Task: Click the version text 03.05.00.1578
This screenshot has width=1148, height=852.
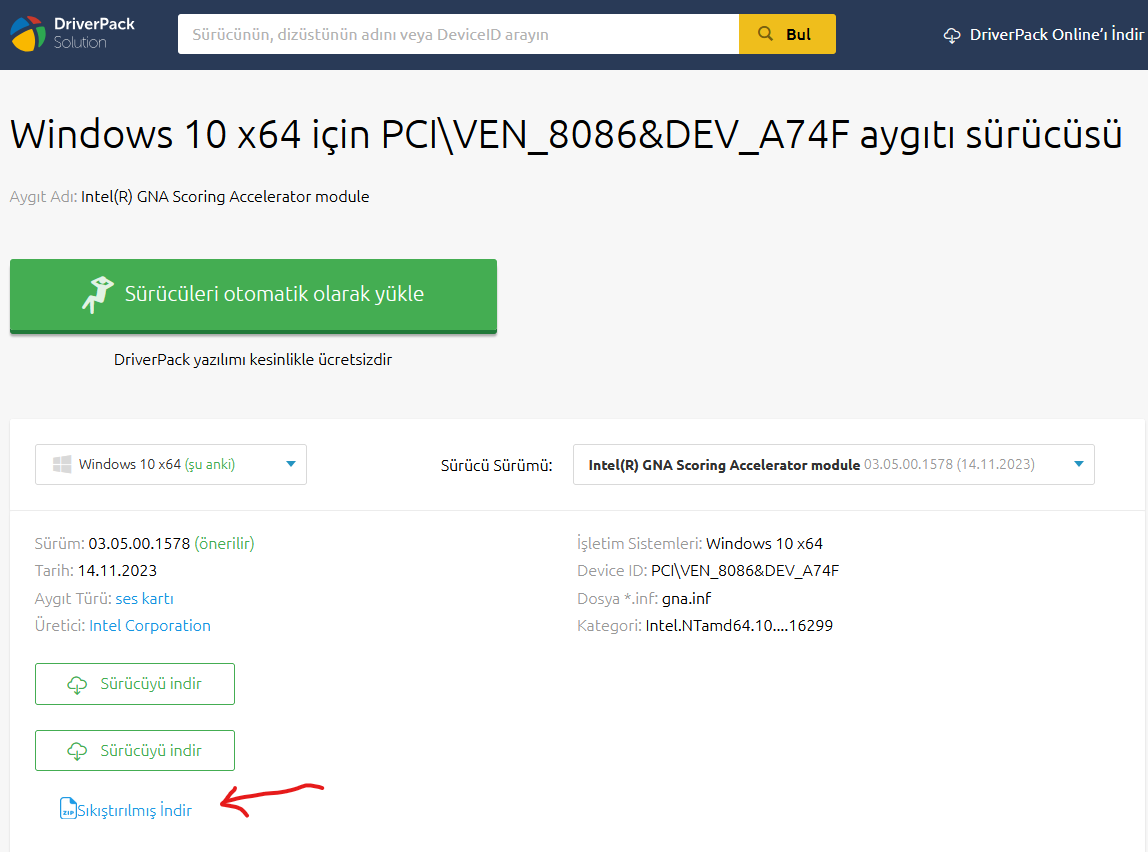Action: click(x=139, y=544)
